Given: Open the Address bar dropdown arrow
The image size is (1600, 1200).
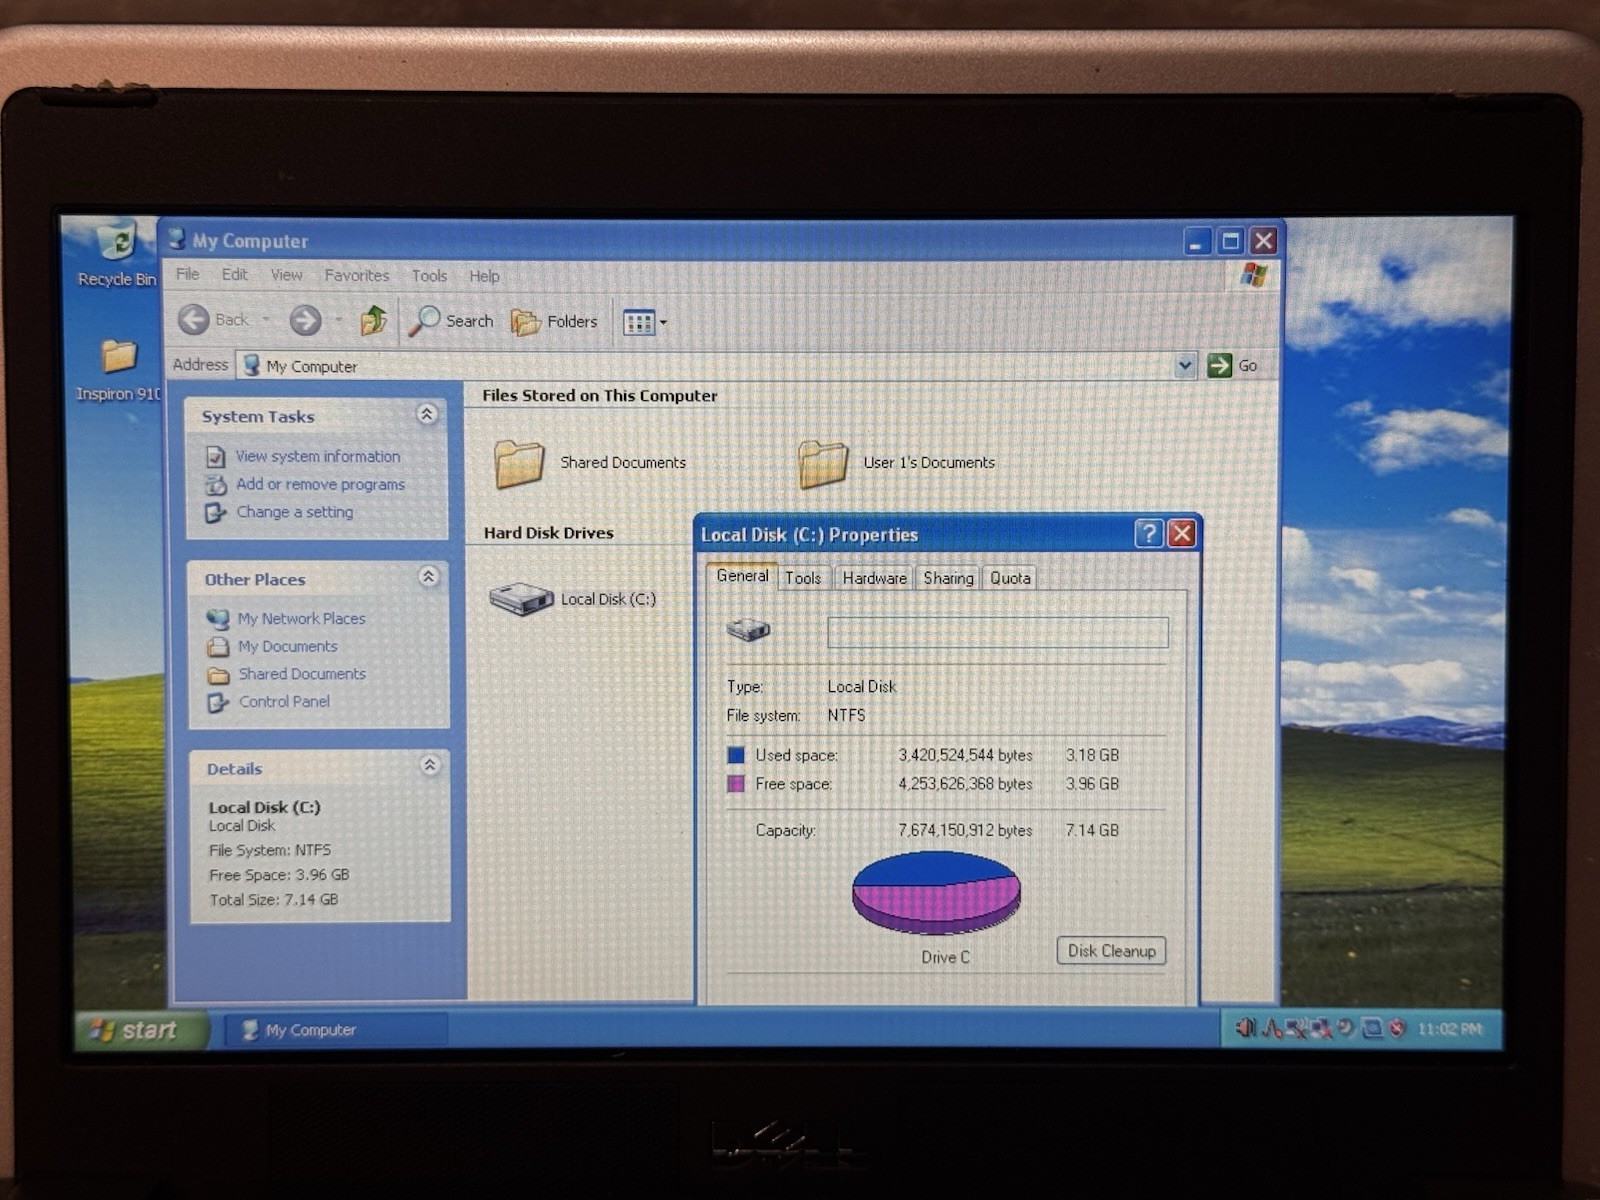Looking at the screenshot, I should pyautogui.click(x=1185, y=366).
